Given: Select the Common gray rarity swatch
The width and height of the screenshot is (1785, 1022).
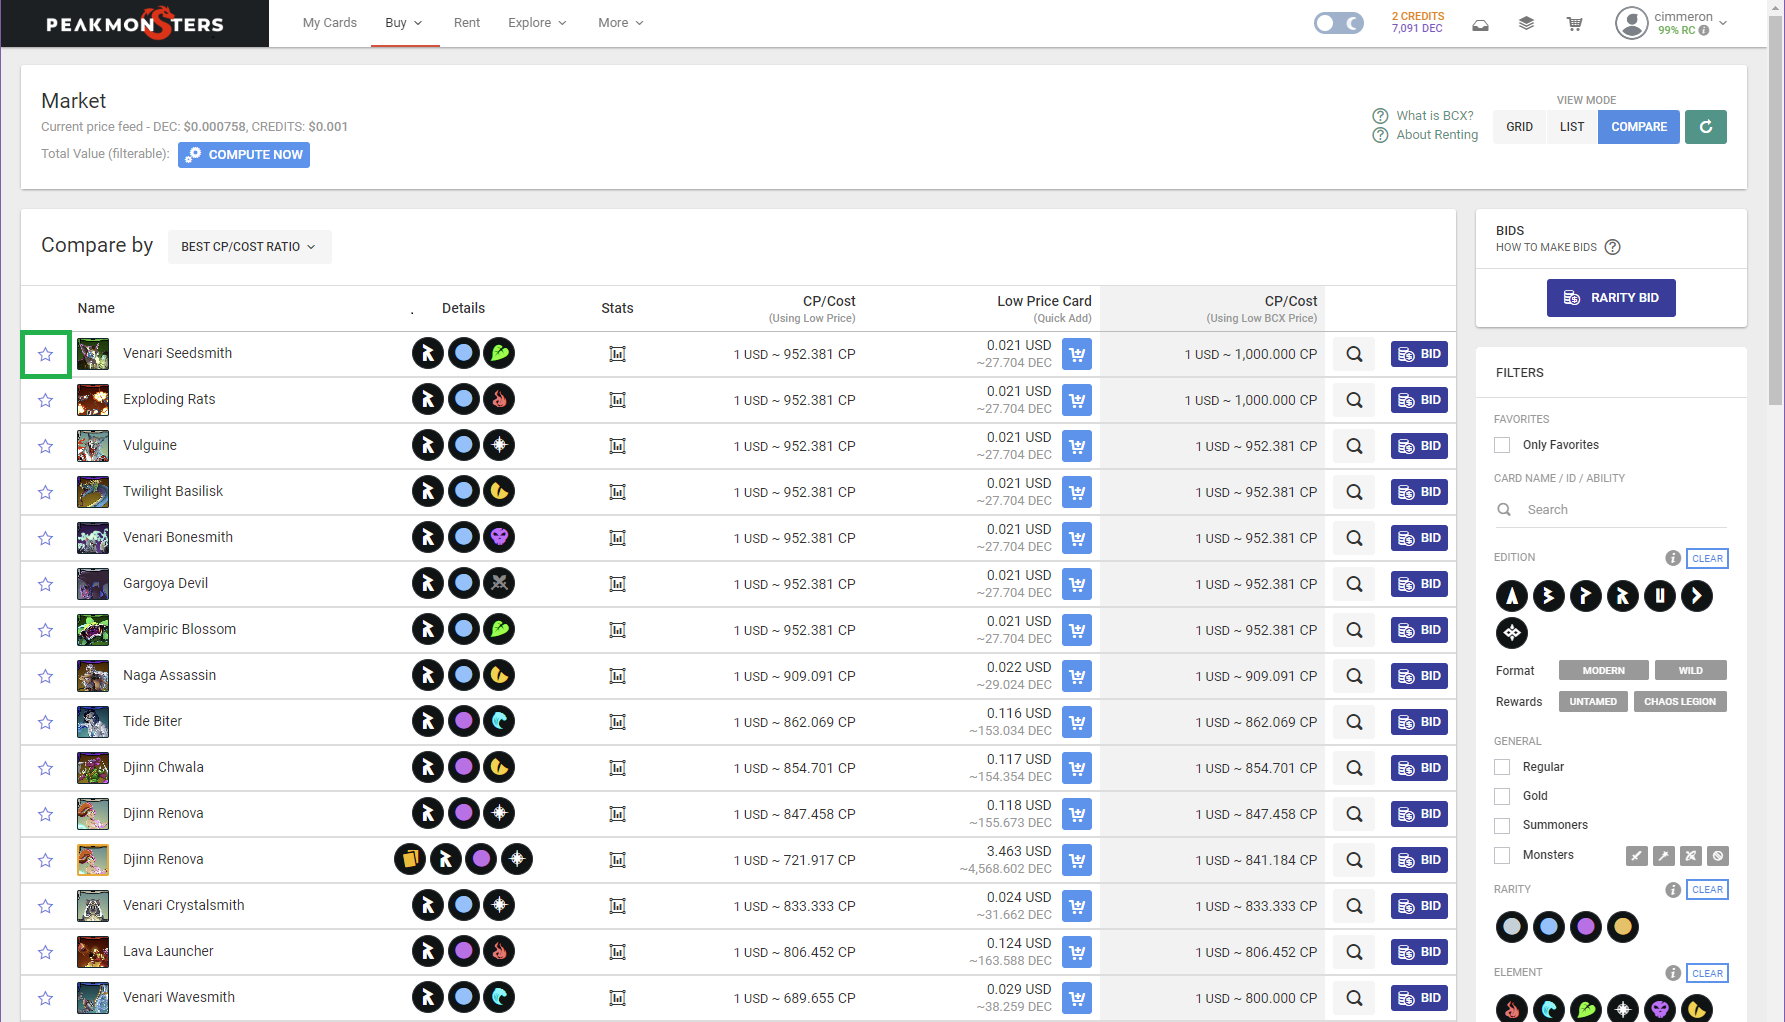Looking at the screenshot, I should click(x=1512, y=927).
